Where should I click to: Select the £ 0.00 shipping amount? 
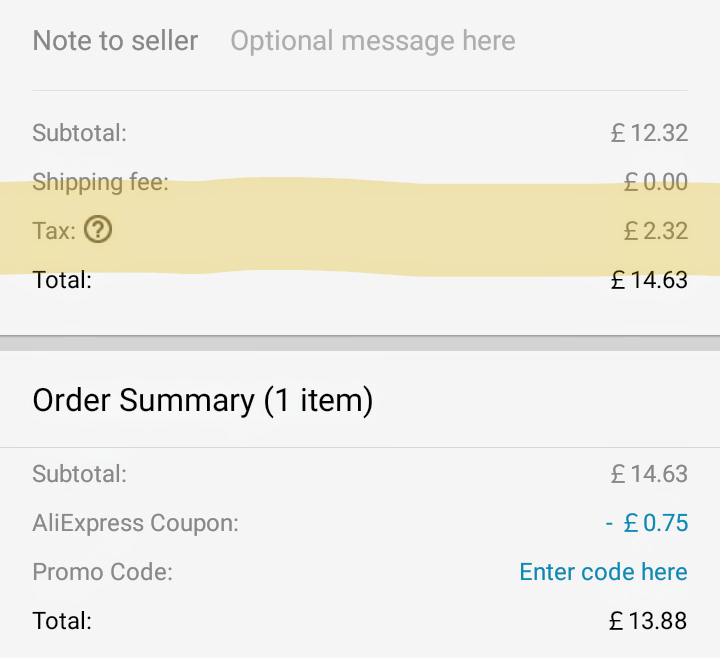(x=656, y=182)
